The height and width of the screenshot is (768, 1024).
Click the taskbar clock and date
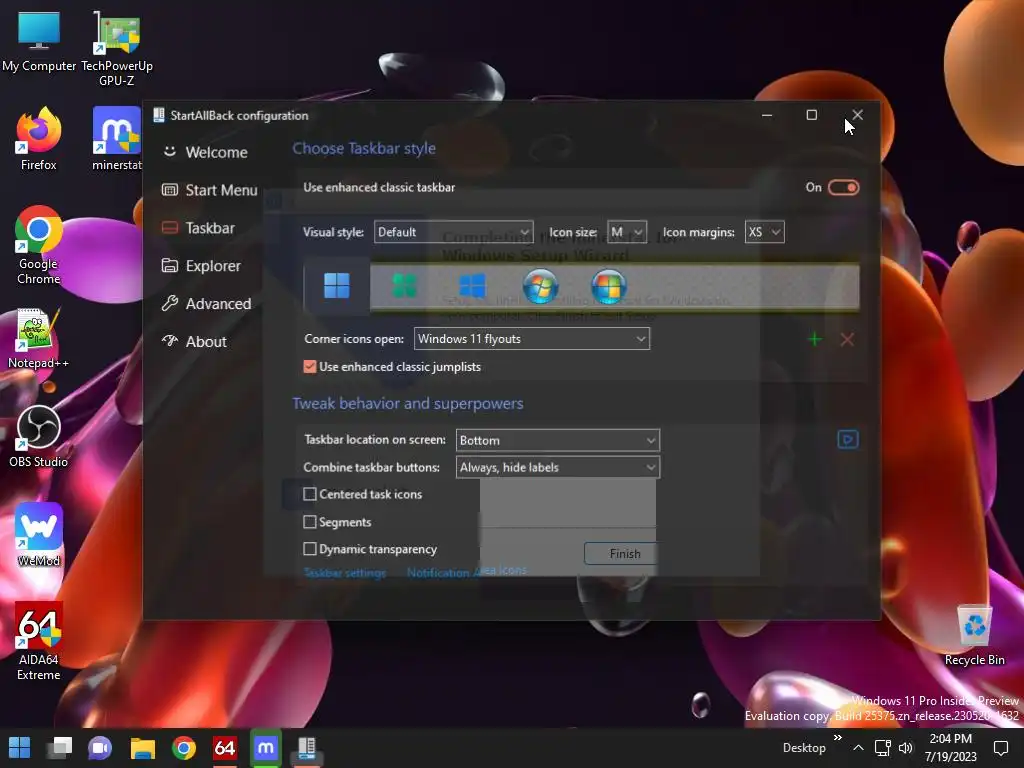950,748
